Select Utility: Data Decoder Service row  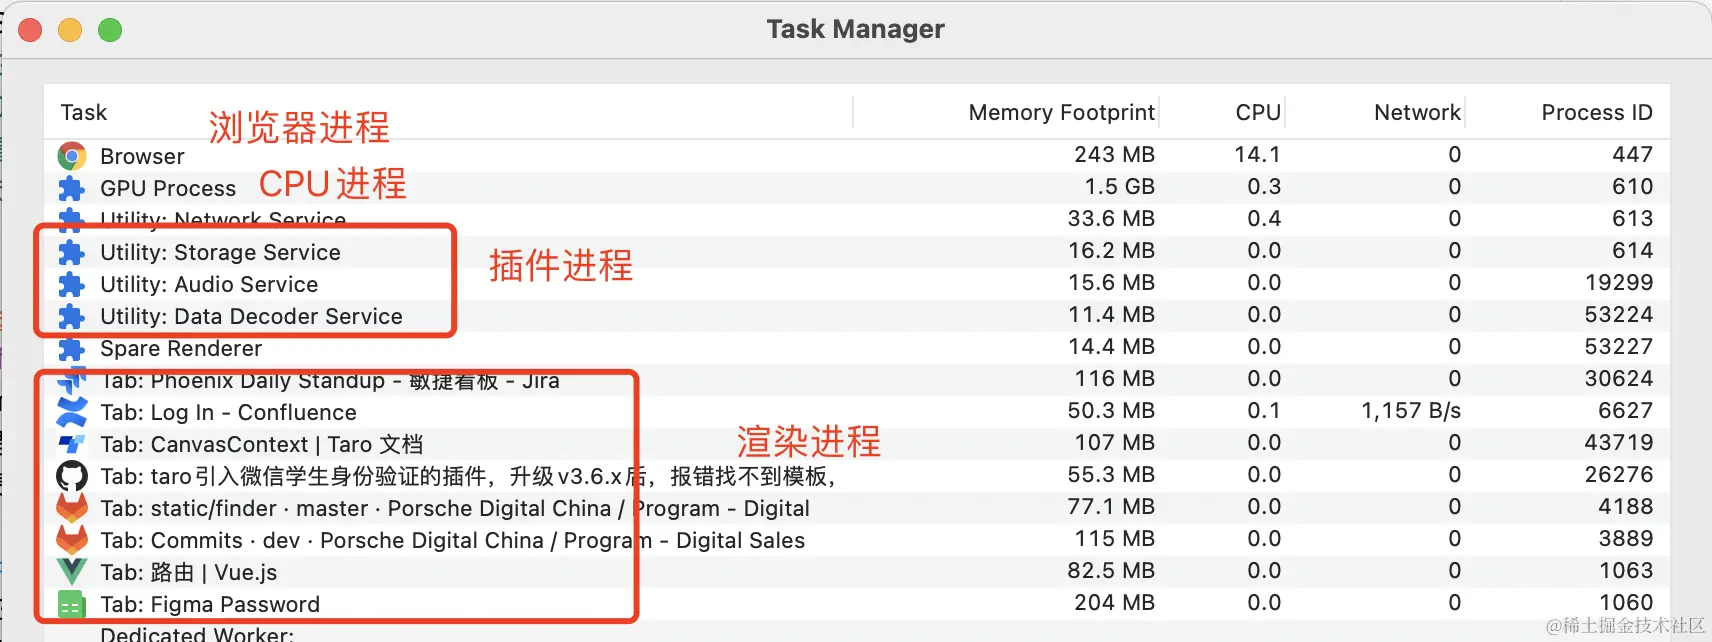point(251,316)
